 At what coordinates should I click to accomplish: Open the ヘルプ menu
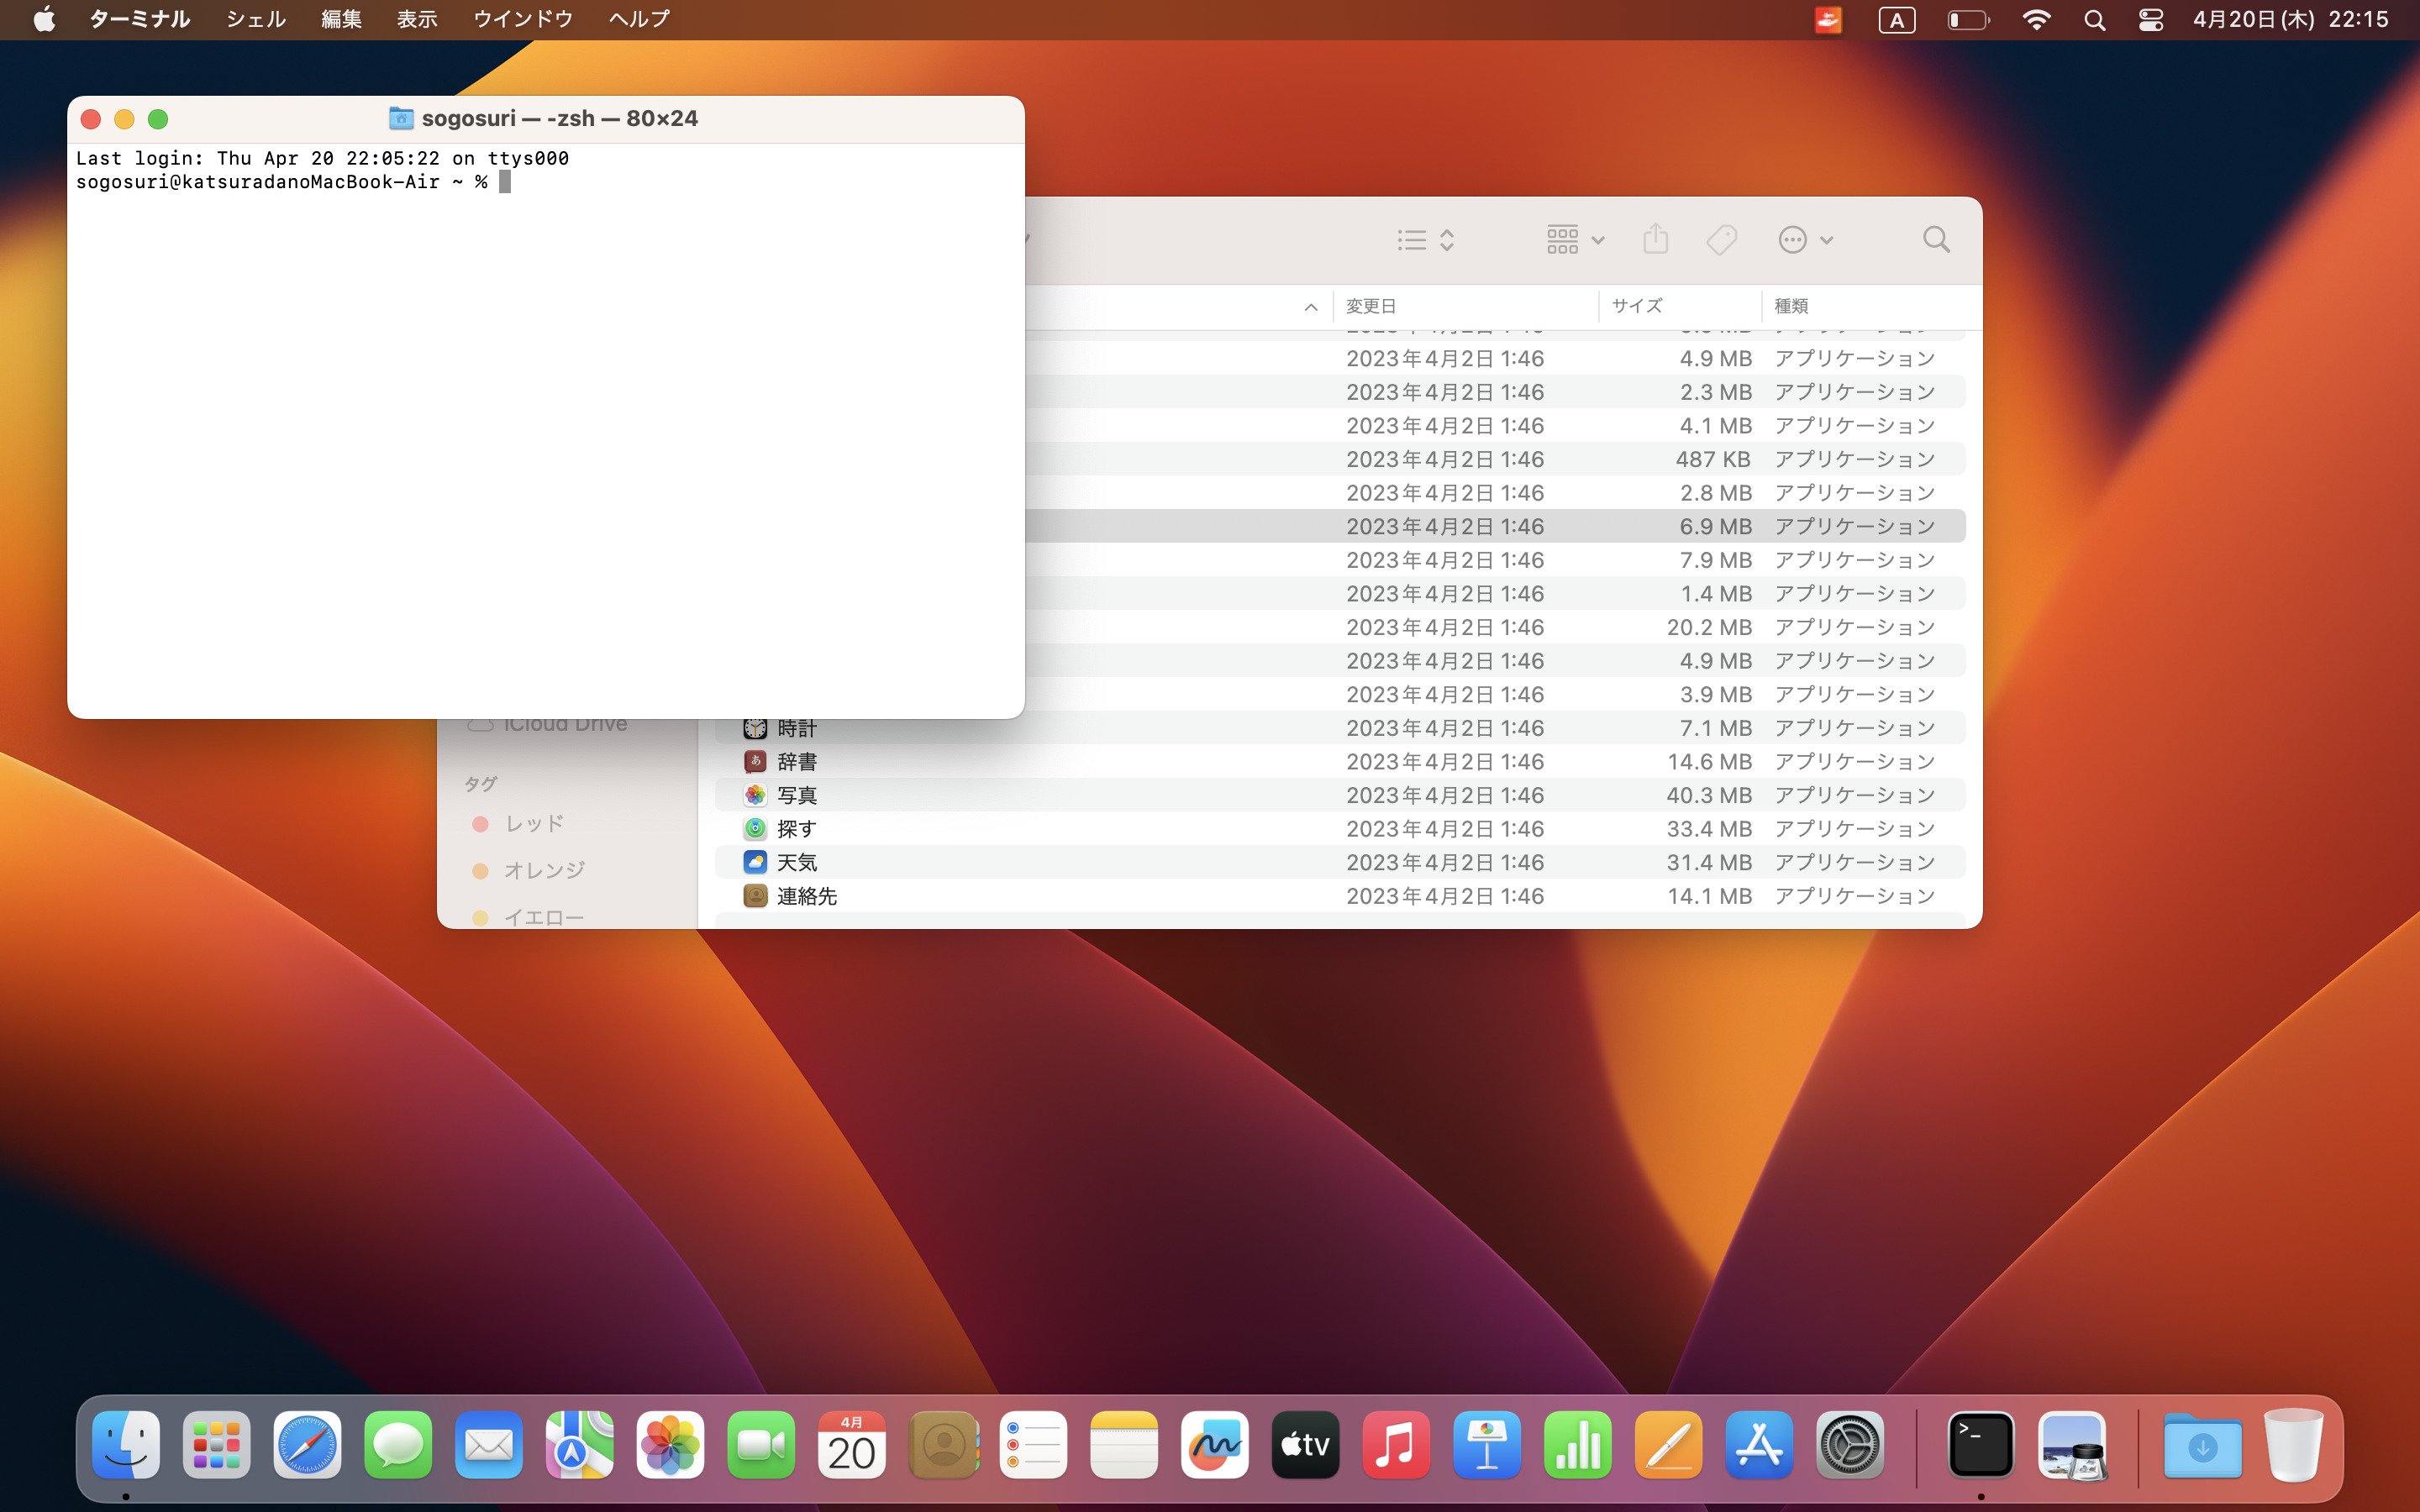click(639, 19)
